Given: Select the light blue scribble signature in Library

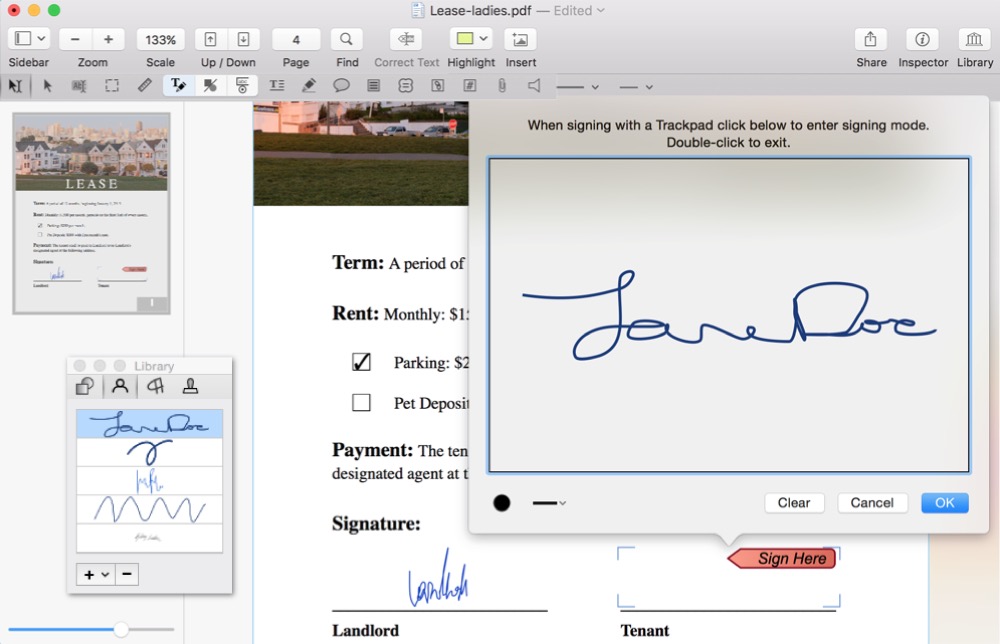Looking at the screenshot, I should click(x=149, y=481).
